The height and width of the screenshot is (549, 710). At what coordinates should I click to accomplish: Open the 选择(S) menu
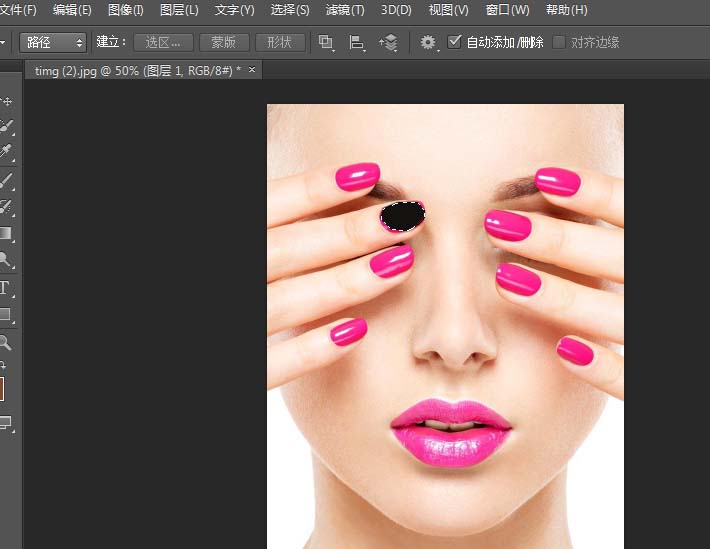290,10
